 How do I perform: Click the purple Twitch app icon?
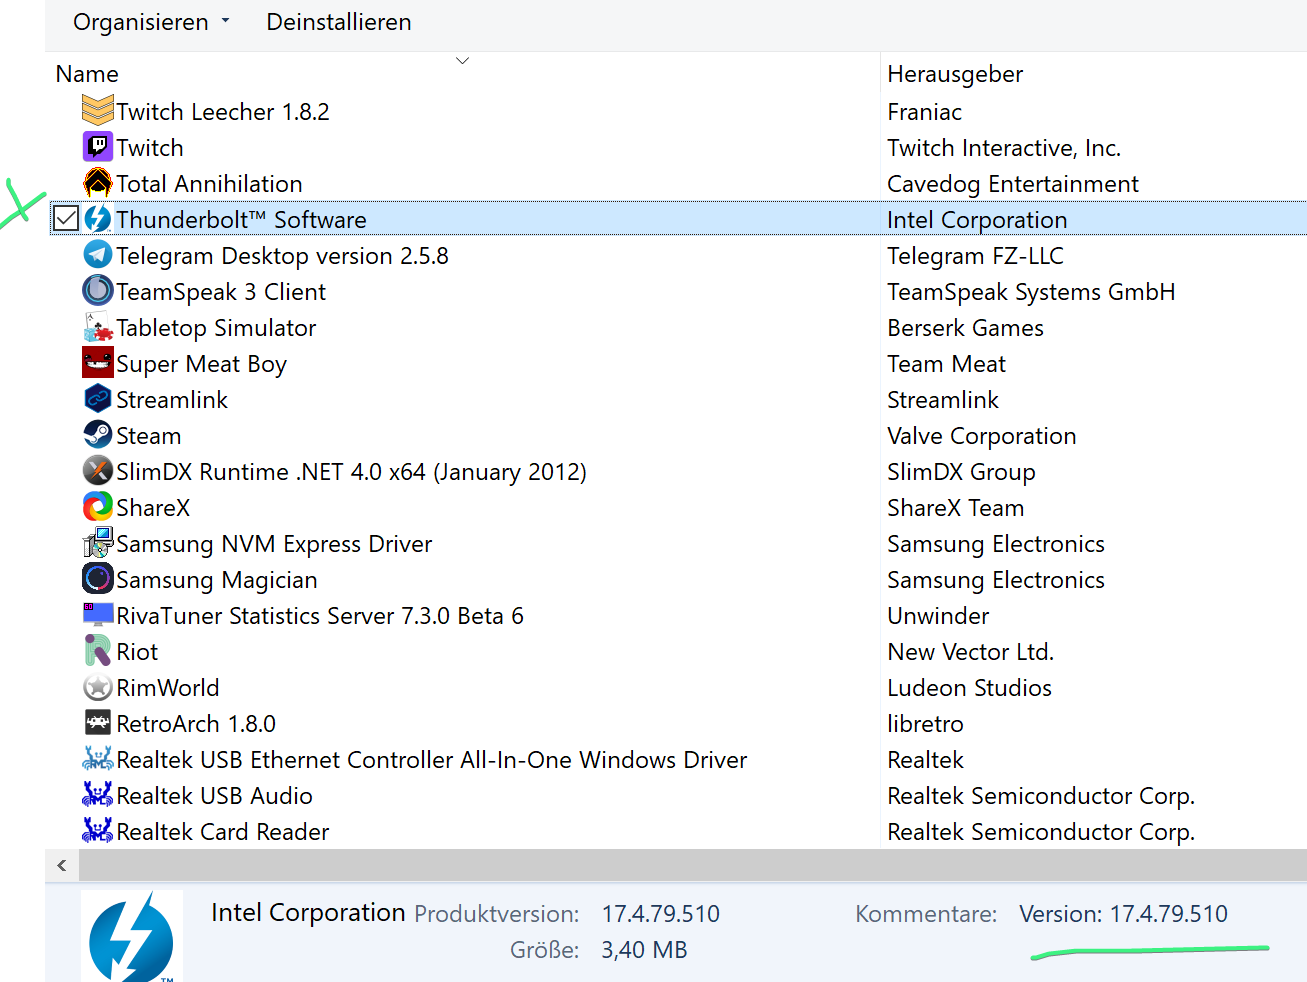tap(97, 147)
